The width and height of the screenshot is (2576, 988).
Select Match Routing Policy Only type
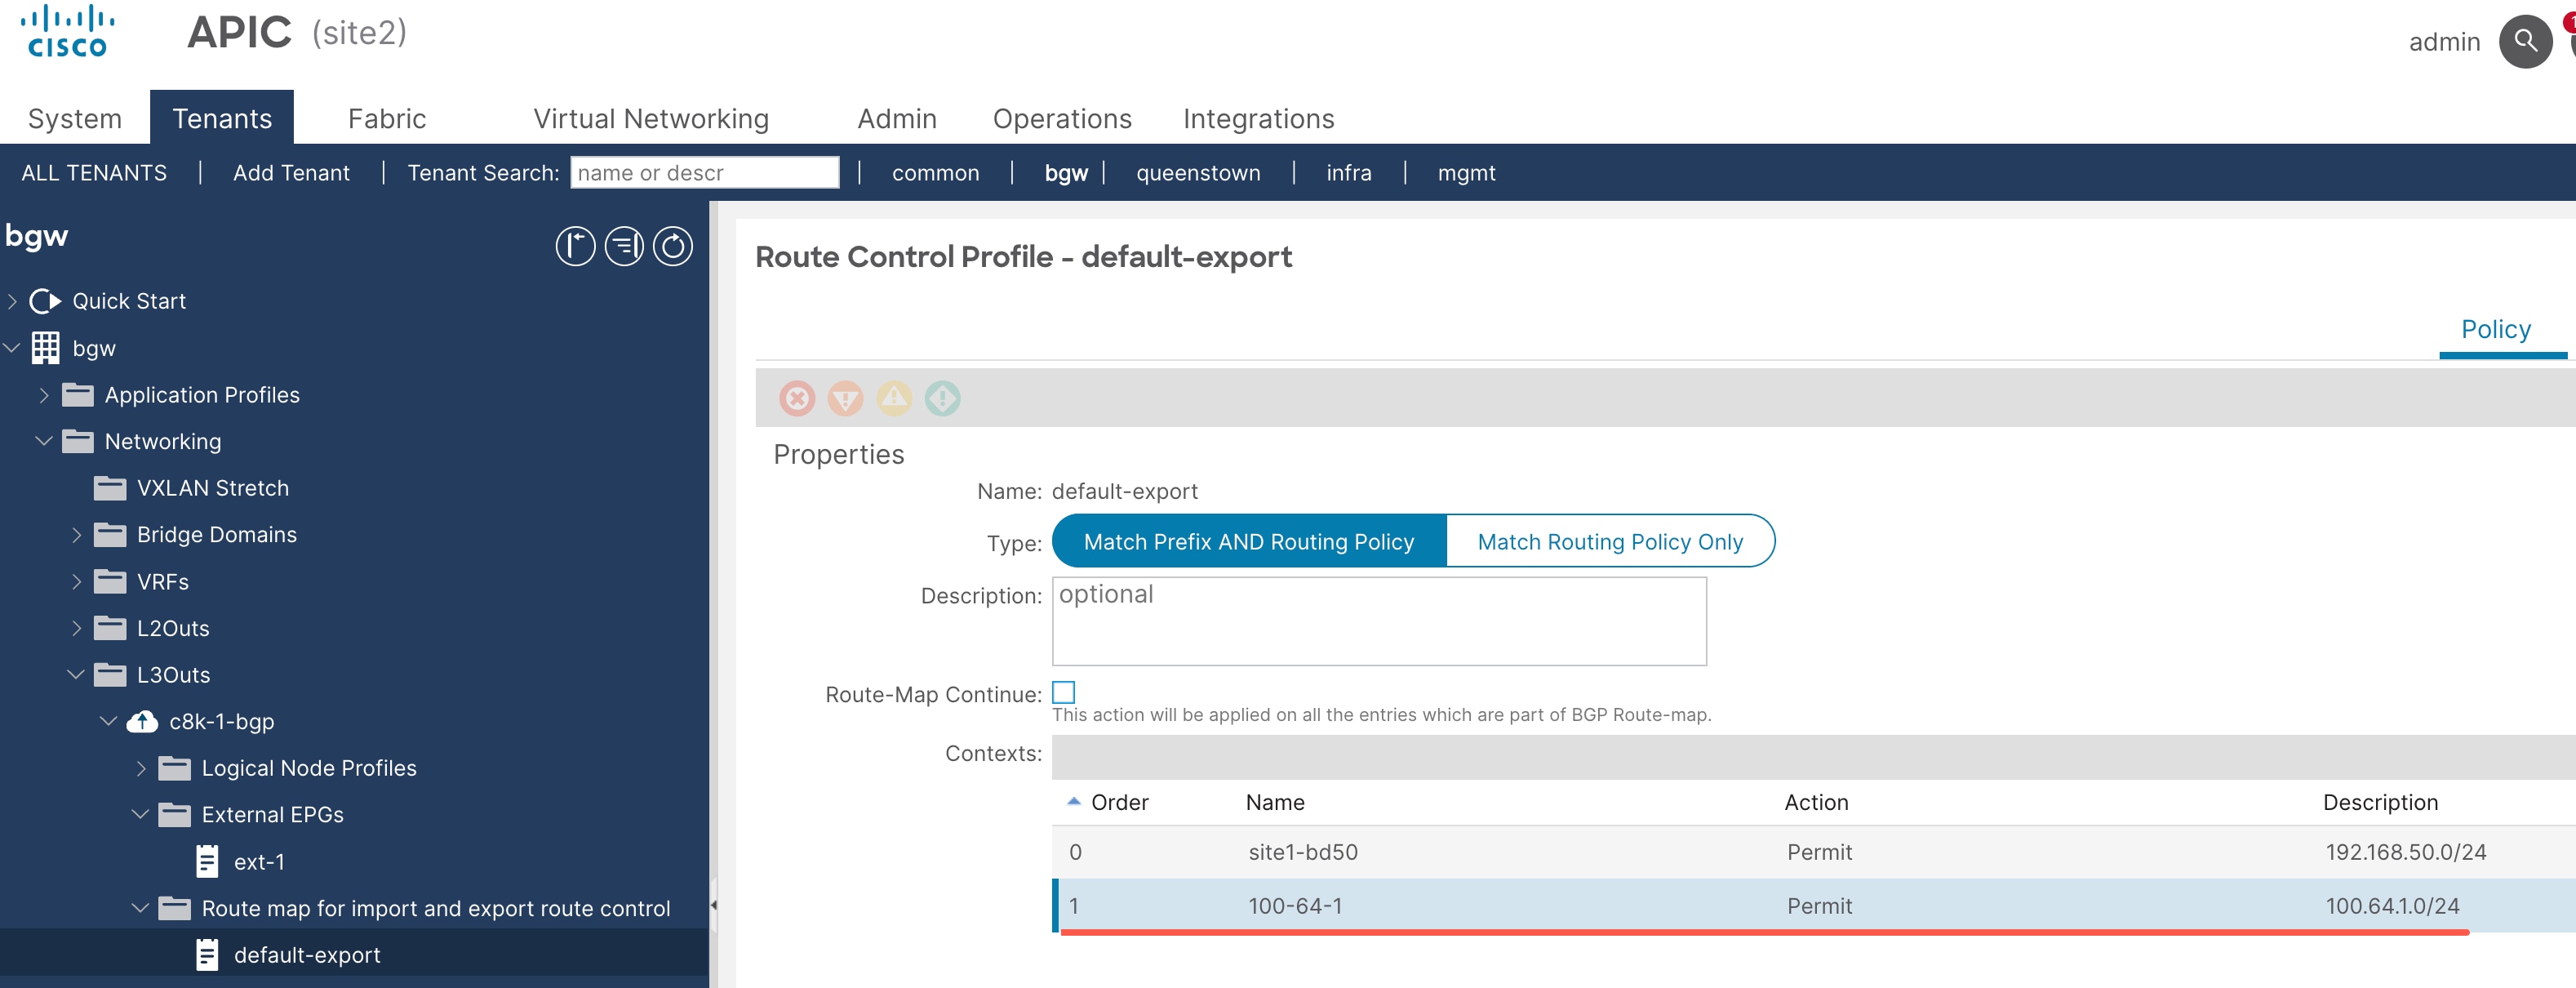1610,541
